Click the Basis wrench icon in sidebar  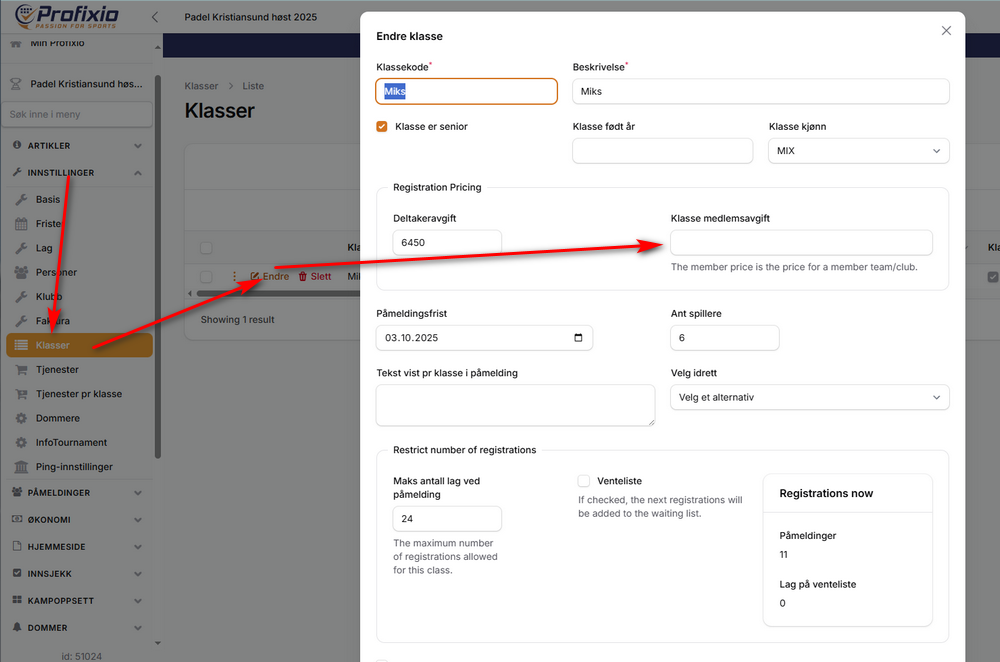(21, 199)
